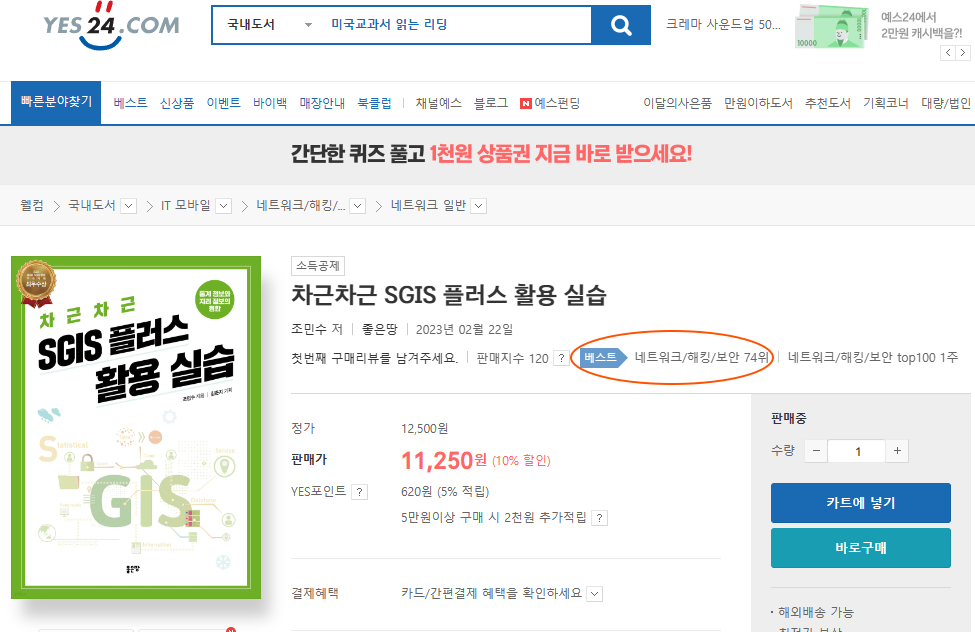
Task: Click sale price 11,250원
Action: [444, 460]
